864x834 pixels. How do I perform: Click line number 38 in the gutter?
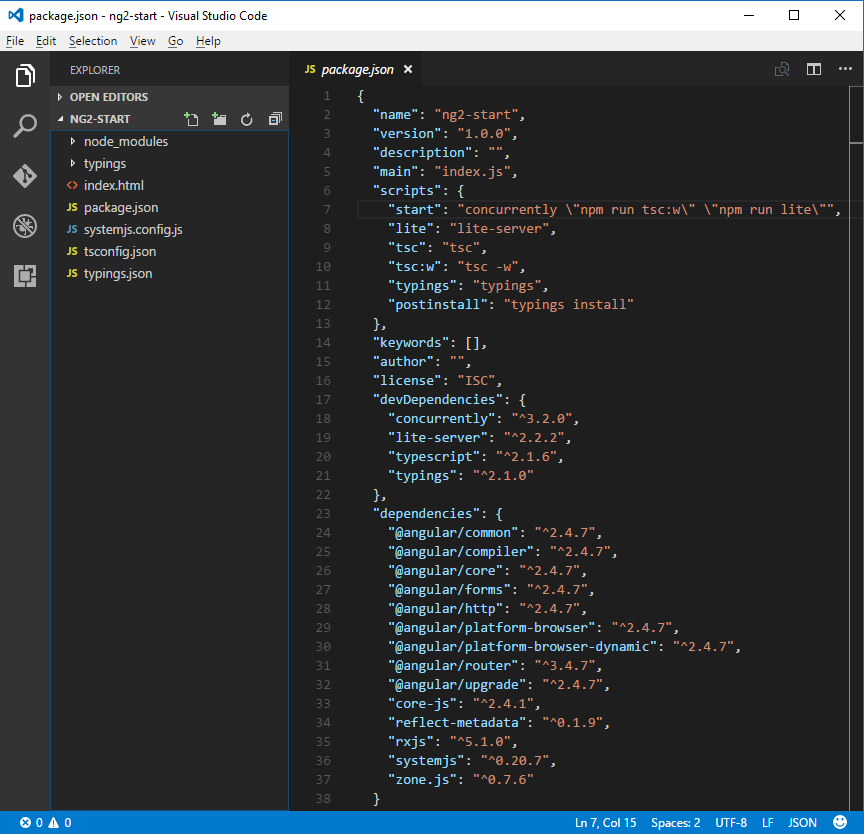pyautogui.click(x=323, y=798)
